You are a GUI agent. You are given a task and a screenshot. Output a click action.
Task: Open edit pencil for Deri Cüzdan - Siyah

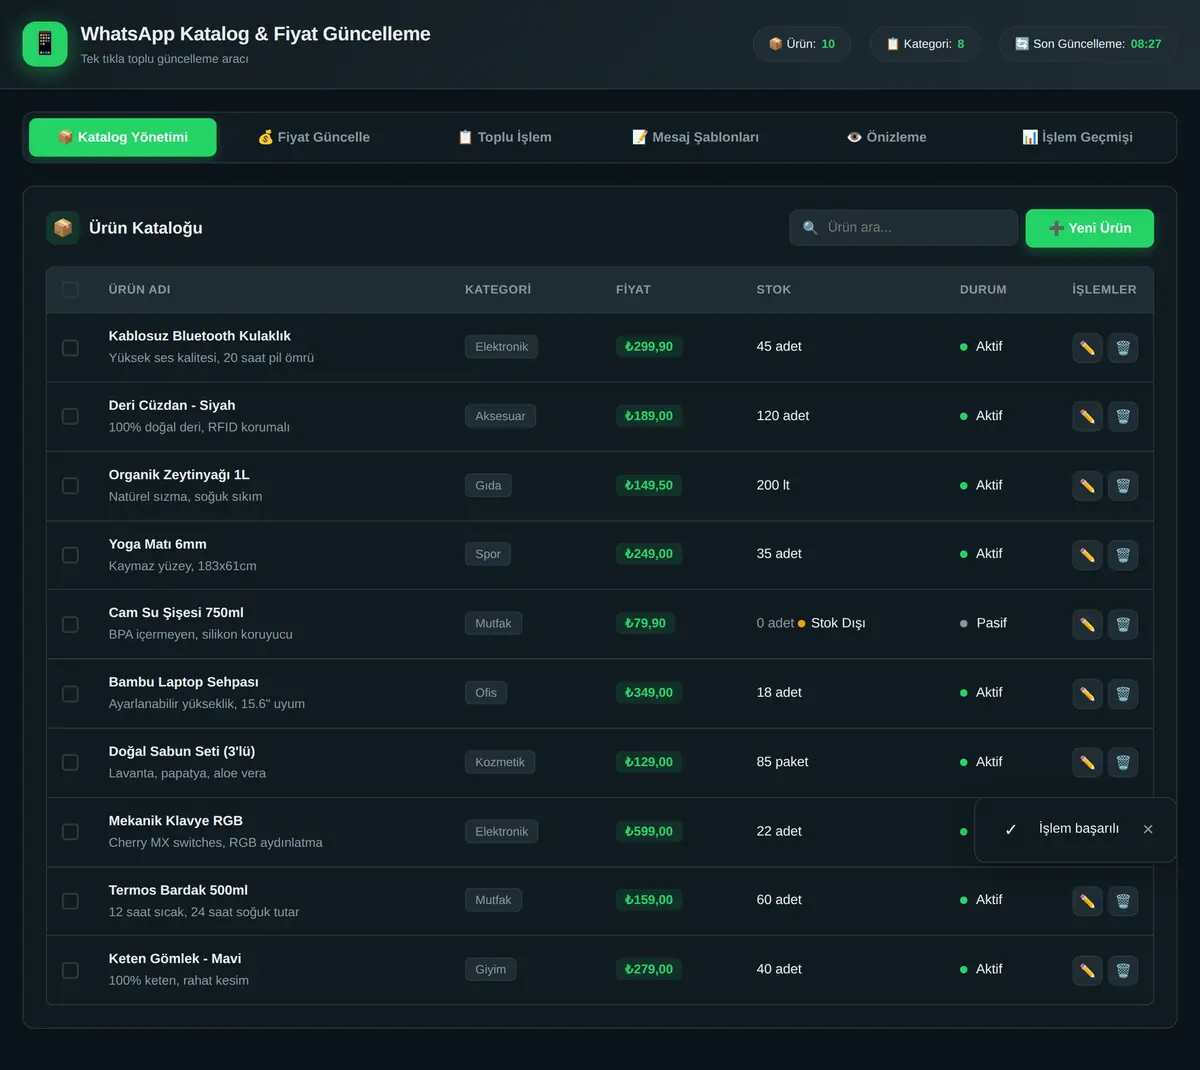coord(1087,416)
